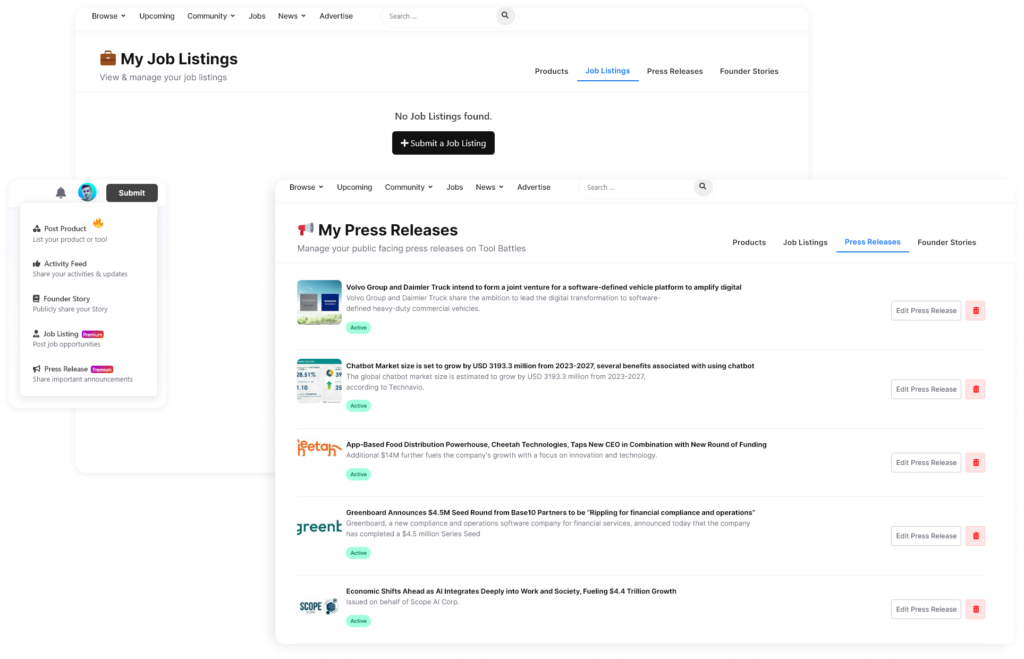Edit the Cheetah Technologies press release
The width and height of the screenshot is (1024, 659).
(x=926, y=462)
